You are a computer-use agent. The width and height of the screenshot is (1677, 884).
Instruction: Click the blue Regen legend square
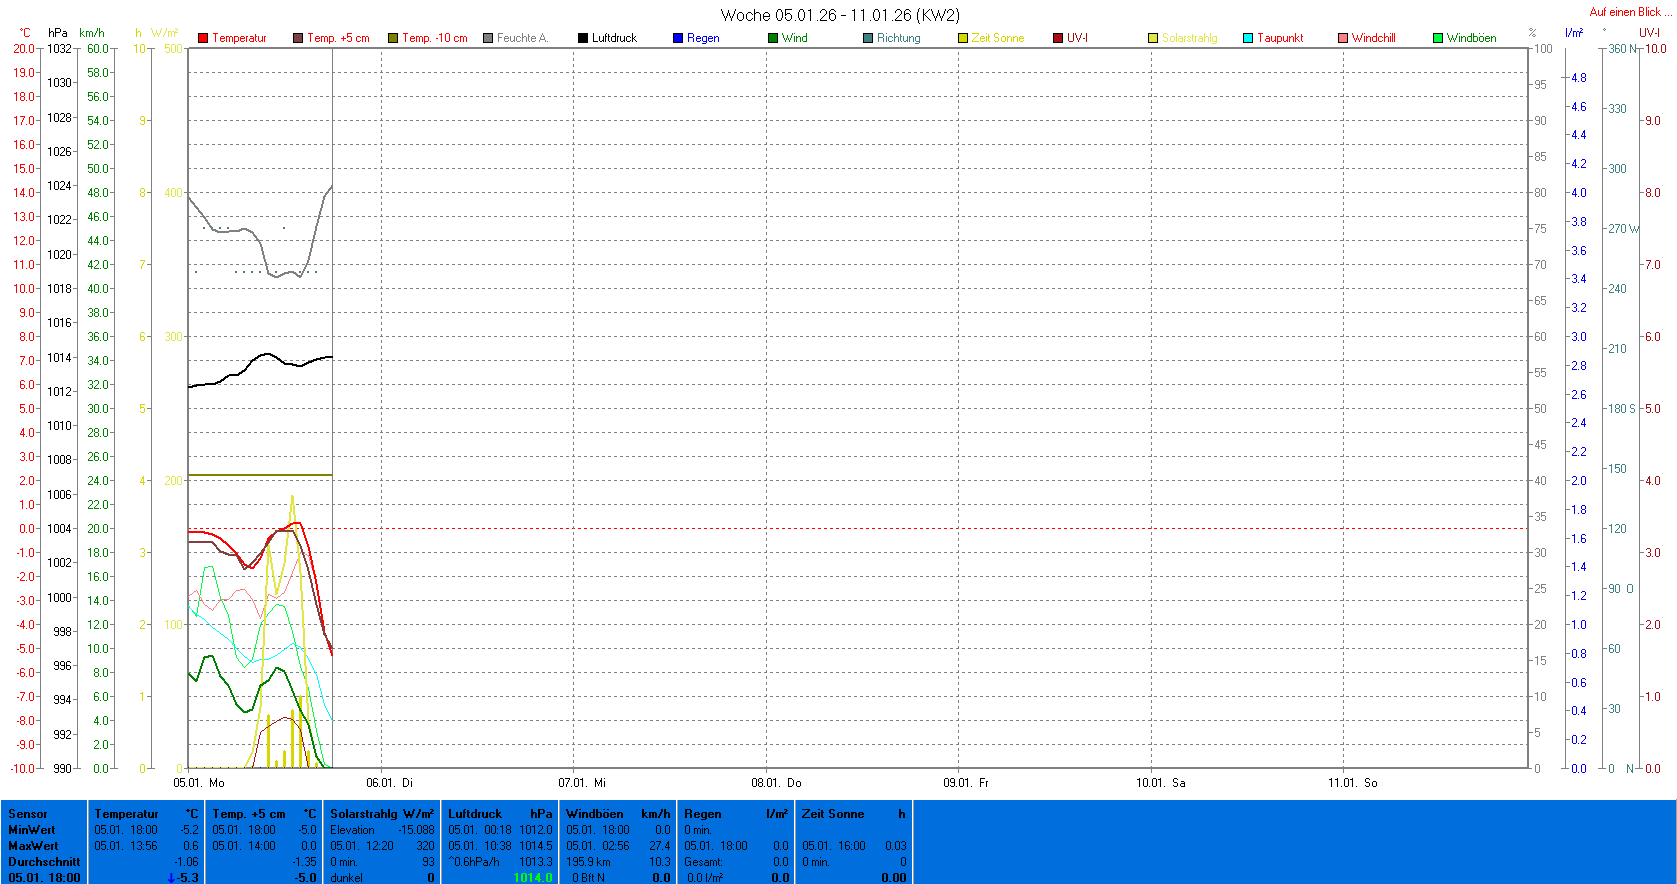pyautogui.click(x=678, y=38)
